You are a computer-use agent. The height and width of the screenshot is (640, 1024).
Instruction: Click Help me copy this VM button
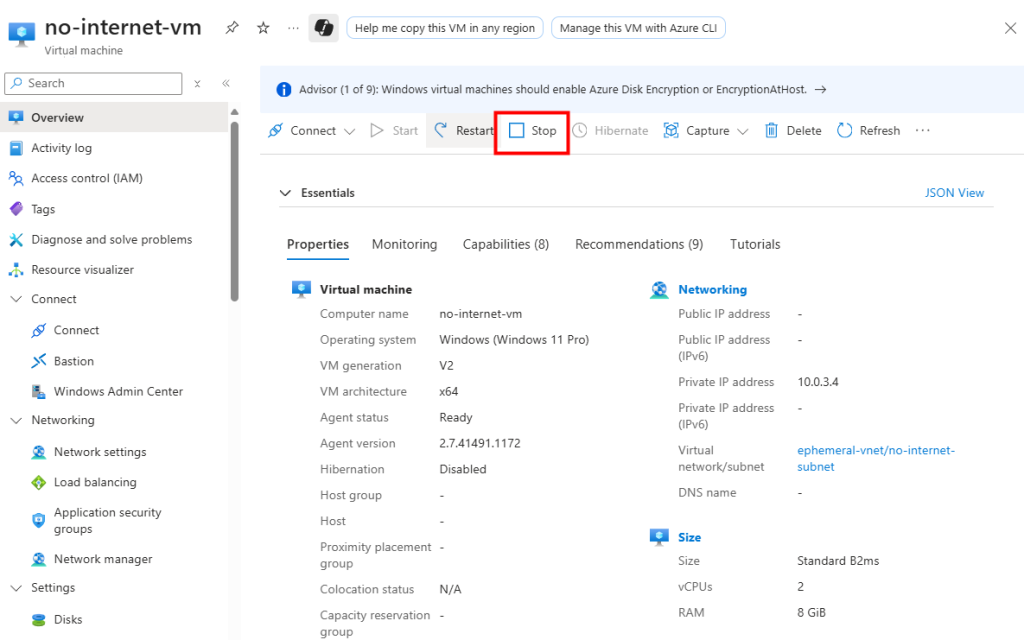pyautogui.click(x=445, y=28)
